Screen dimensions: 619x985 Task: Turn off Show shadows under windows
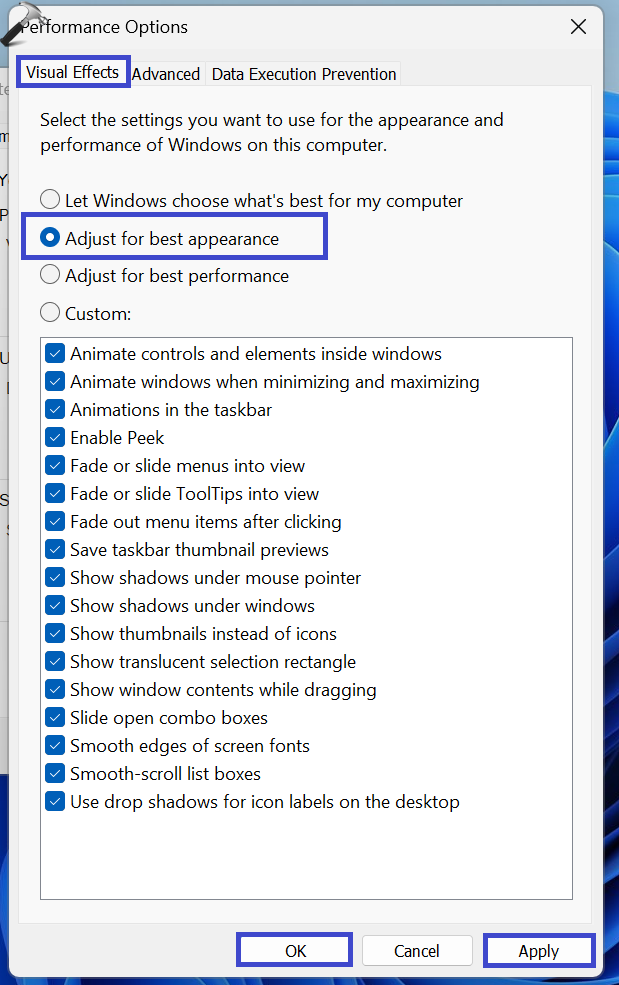55,606
